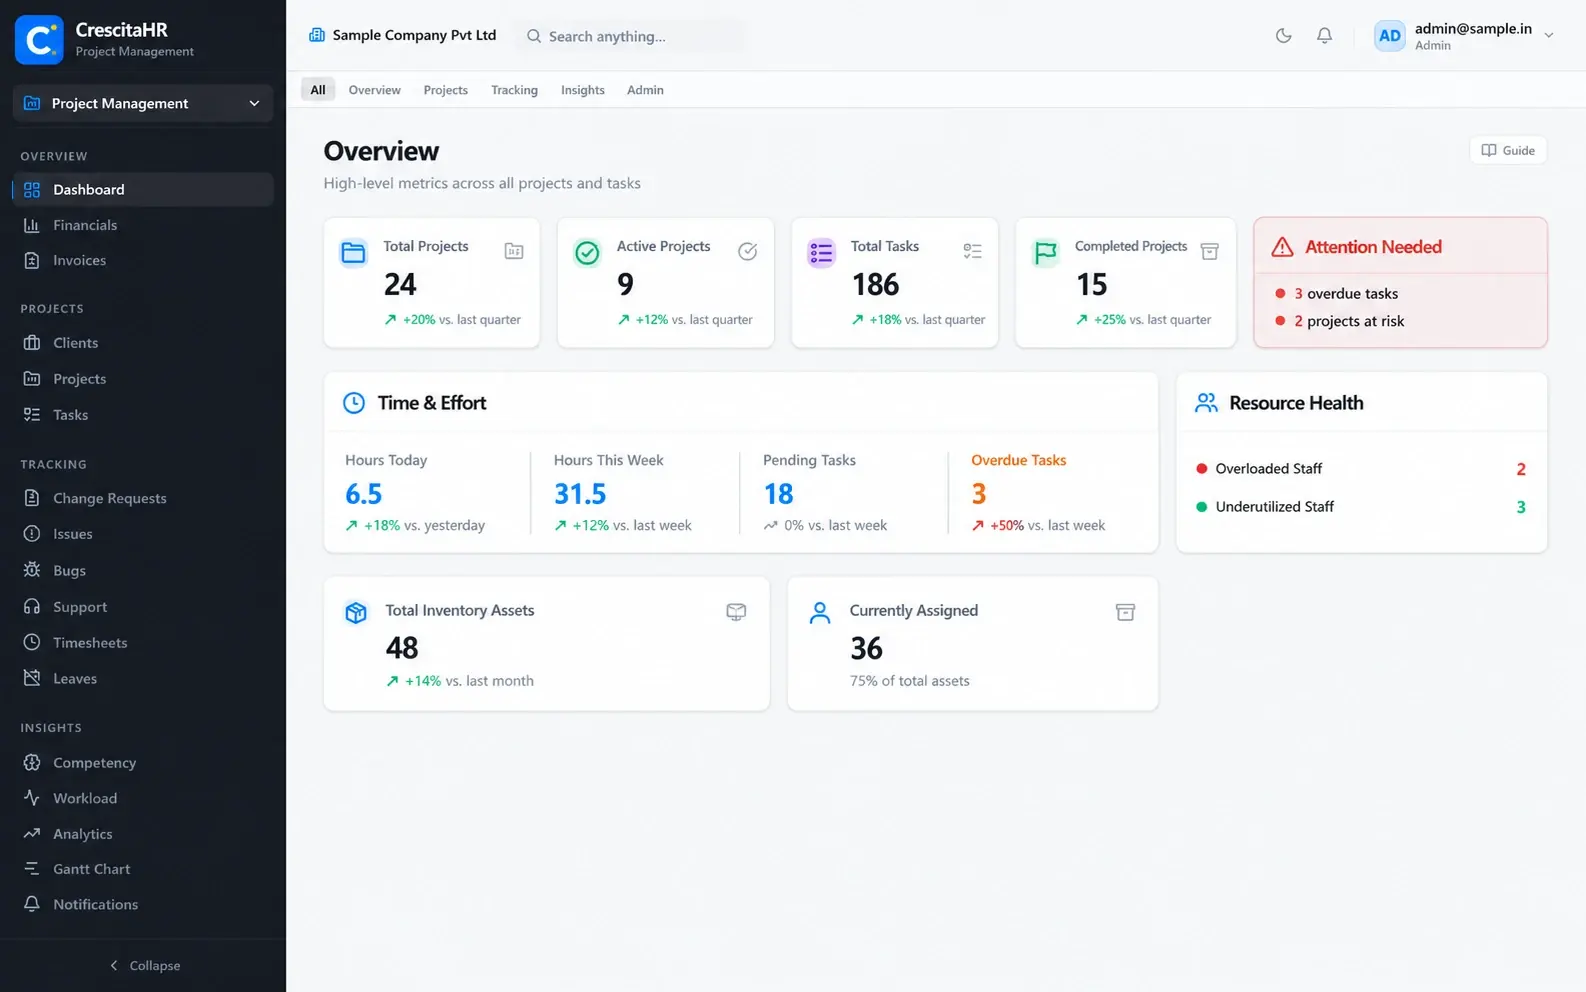This screenshot has height=992, width=1586.
Task: Open the Project Management module dropdown
Action: coord(143,103)
